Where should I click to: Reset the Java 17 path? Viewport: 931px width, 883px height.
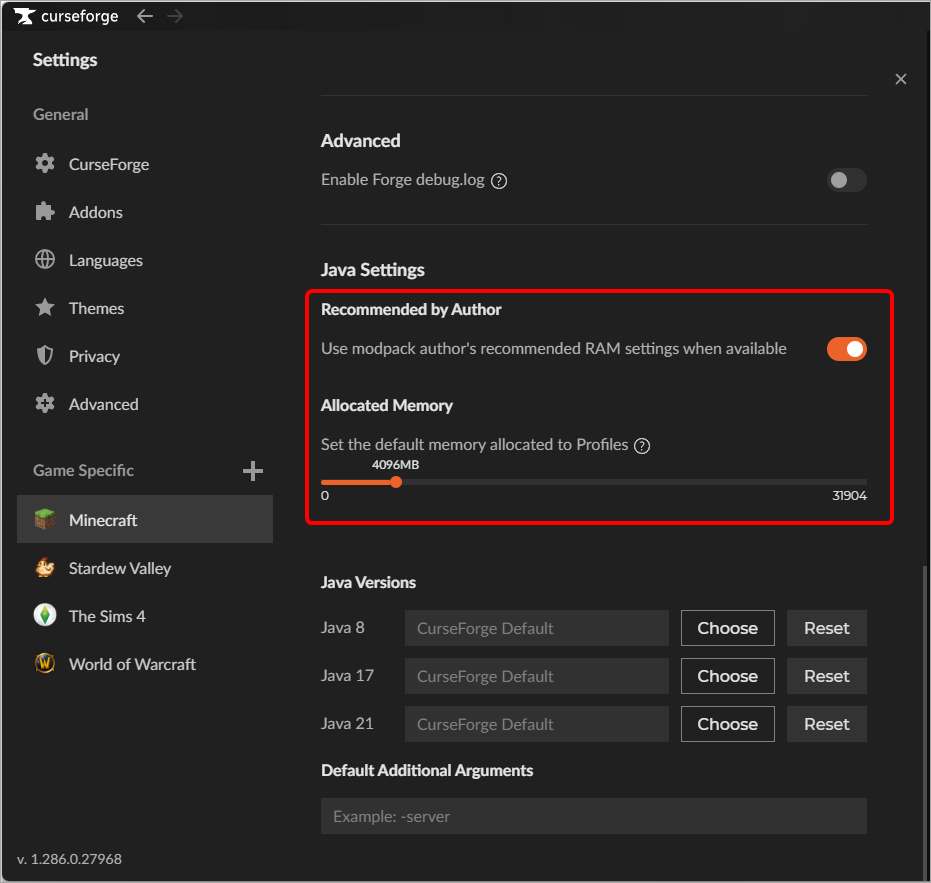pyautogui.click(x=826, y=676)
